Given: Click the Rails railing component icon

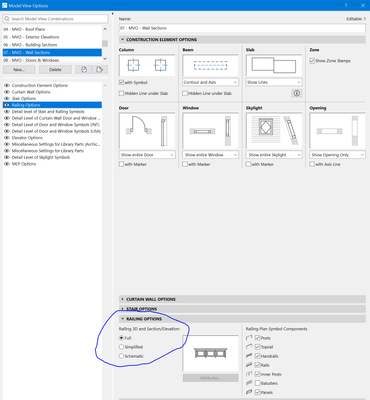Looking at the screenshot, I should 249,365.
